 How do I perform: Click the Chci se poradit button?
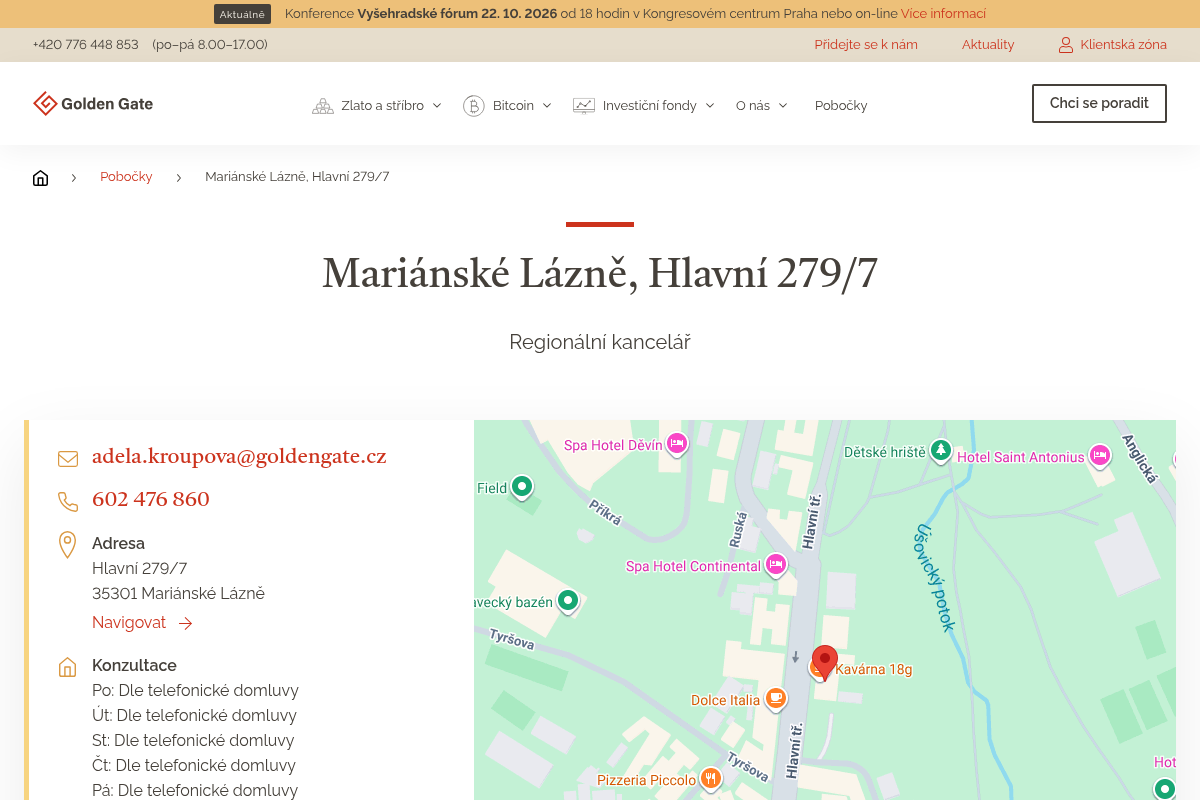click(1099, 103)
